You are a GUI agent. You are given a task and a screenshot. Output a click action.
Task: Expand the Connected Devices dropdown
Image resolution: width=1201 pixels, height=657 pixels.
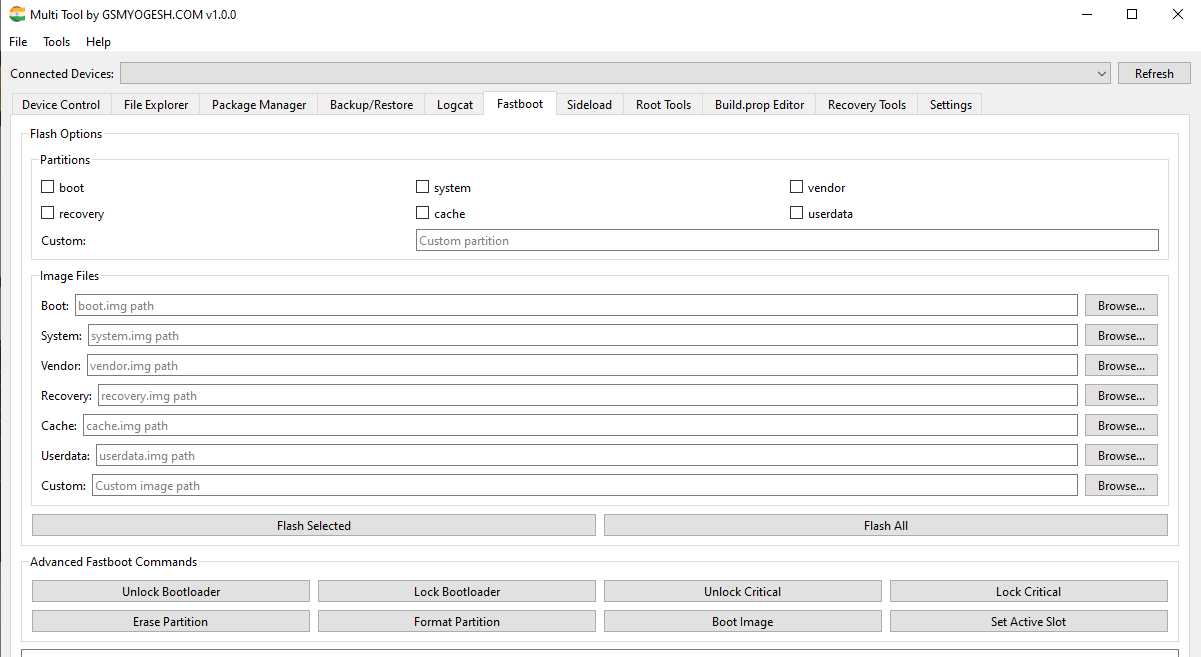click(x=1102, y=74)
